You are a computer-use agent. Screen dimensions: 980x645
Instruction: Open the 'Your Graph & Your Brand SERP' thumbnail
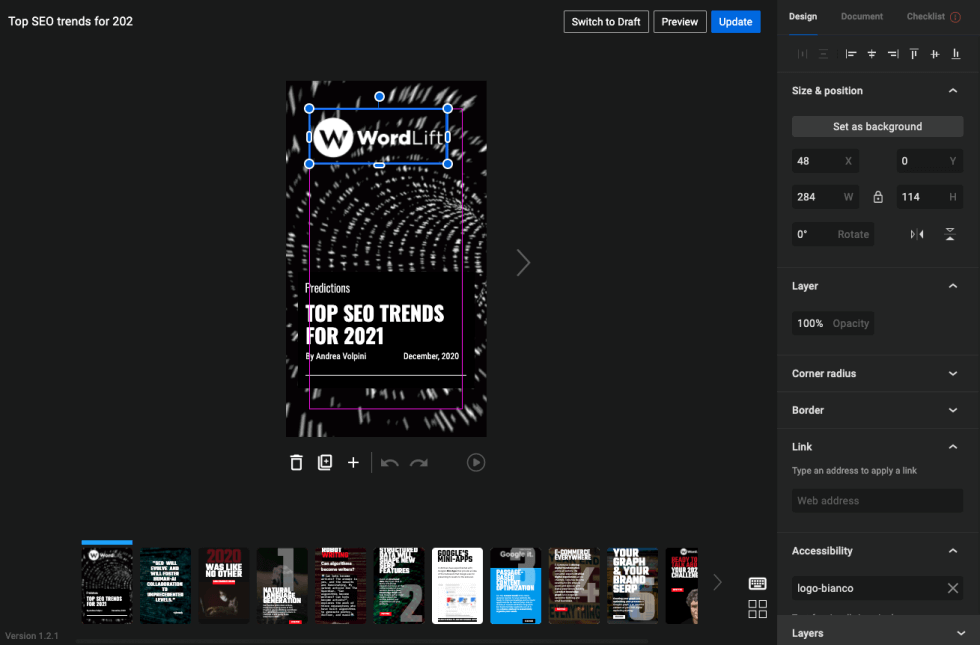click(x=632, y=586)
